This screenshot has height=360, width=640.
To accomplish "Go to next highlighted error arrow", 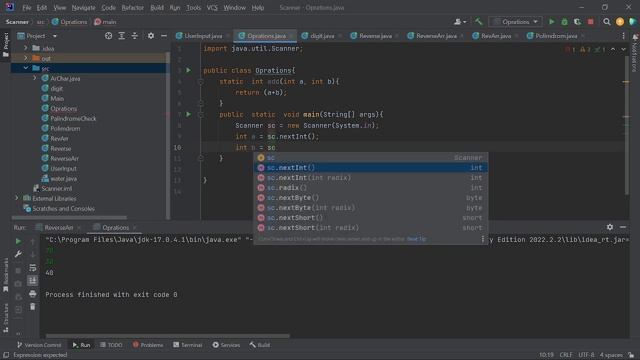I will (x=623, y=49).
